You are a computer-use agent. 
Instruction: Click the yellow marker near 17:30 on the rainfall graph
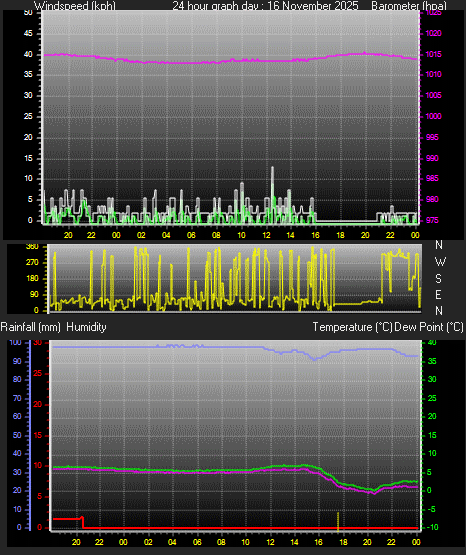click(x=338, y=521)
